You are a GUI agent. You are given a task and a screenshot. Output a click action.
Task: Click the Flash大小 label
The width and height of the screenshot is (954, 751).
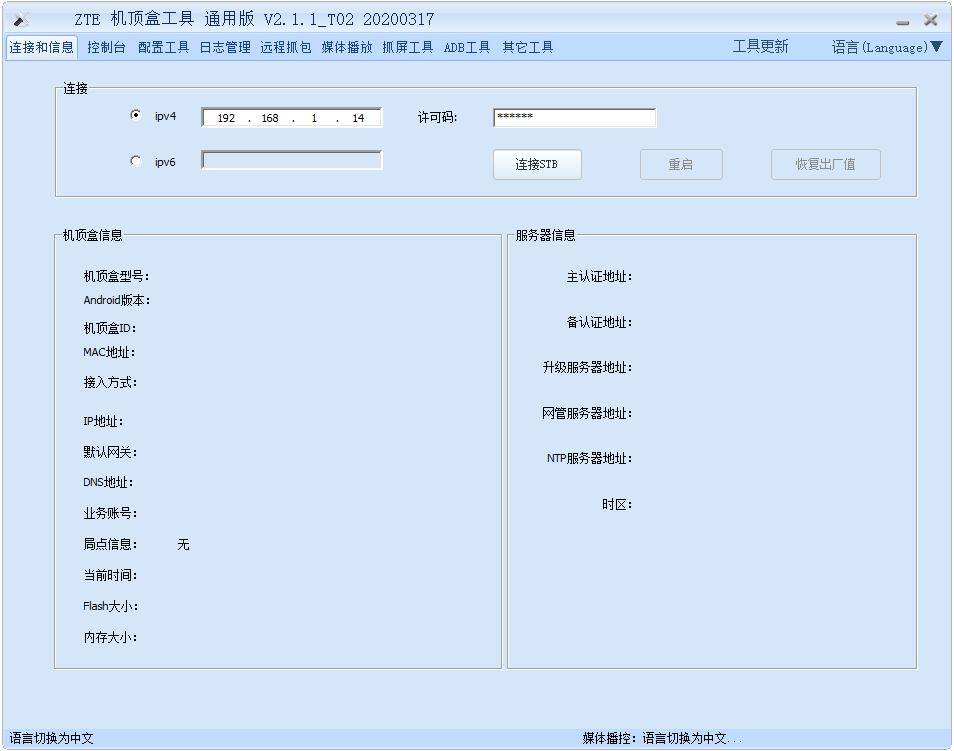coord(111,606)
